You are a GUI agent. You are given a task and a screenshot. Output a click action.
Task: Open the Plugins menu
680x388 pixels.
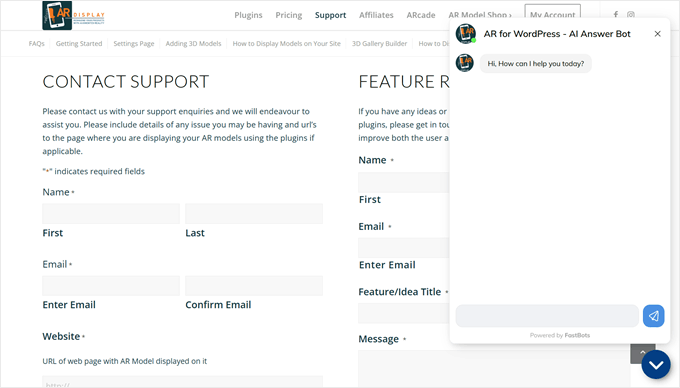pyautogui.click(x=248, y=15)
